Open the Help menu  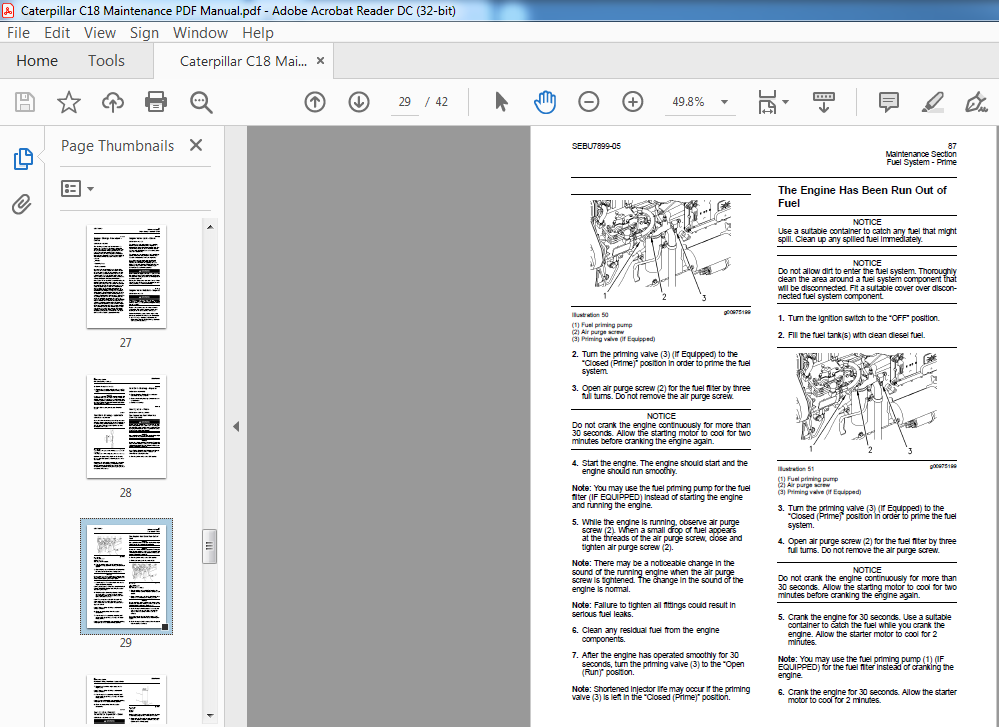pos(257,32)
